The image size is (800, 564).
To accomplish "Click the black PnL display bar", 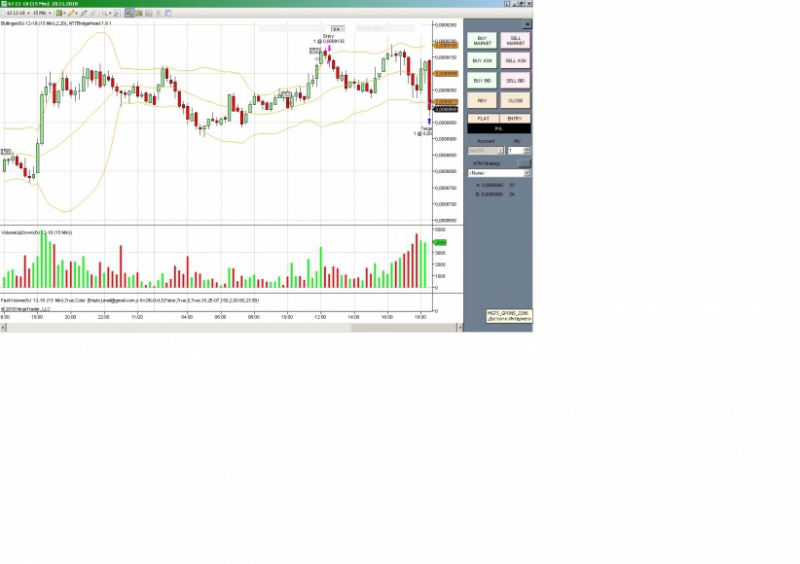I will [499, 129].
